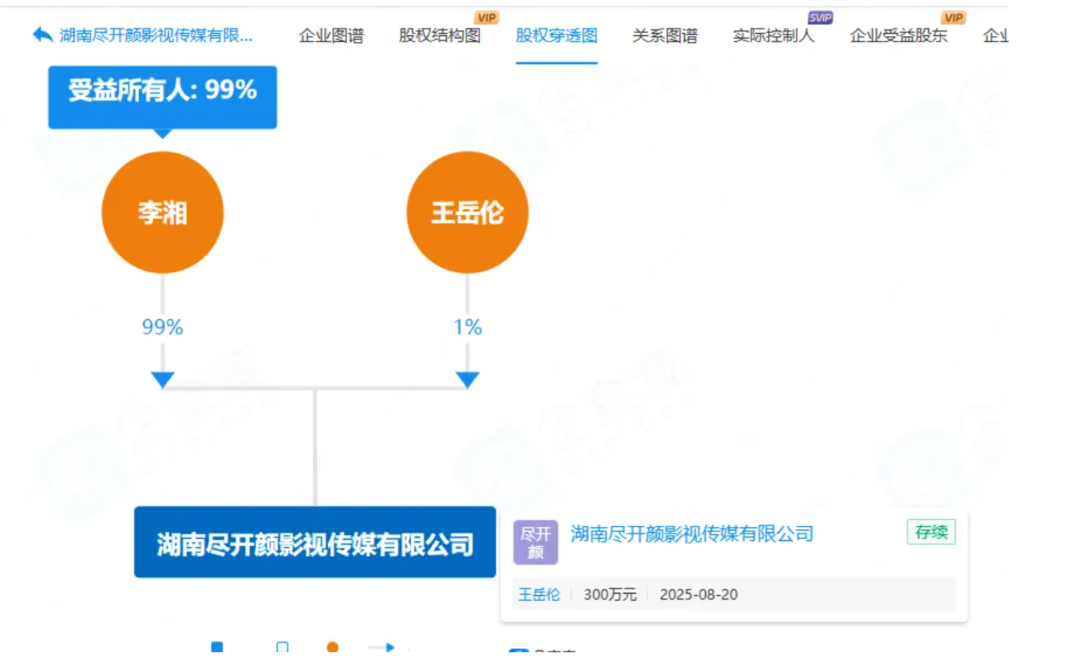Click the VIP badge on 企业受益股东
1080x671 pixels.
click(953, 17)
